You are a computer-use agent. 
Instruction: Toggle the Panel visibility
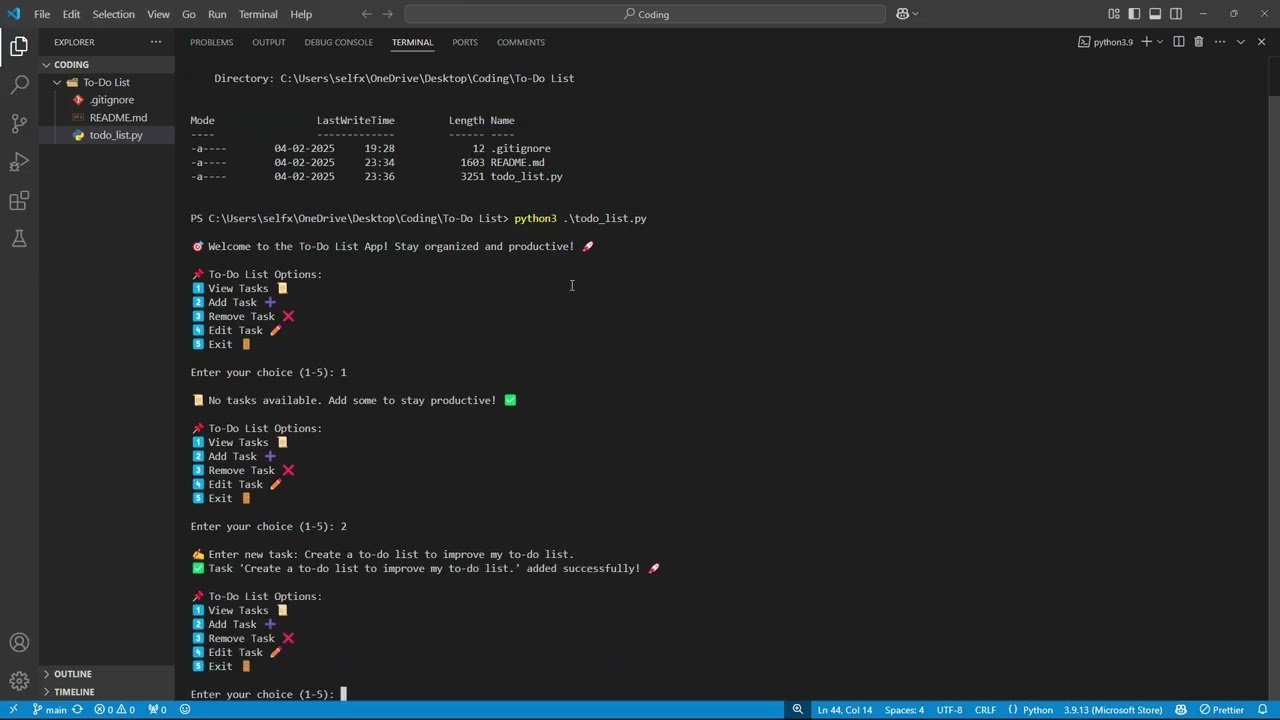(1155, 14)
